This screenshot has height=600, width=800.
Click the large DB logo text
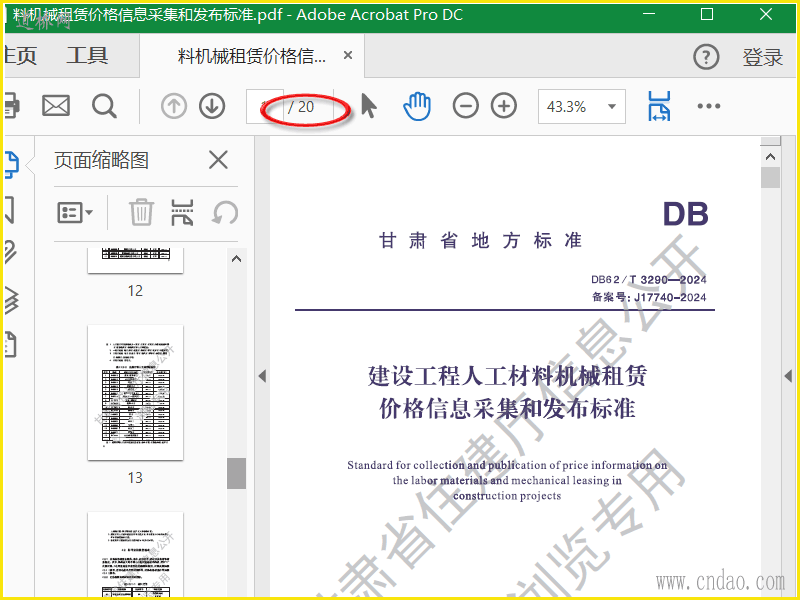point(686,214)
